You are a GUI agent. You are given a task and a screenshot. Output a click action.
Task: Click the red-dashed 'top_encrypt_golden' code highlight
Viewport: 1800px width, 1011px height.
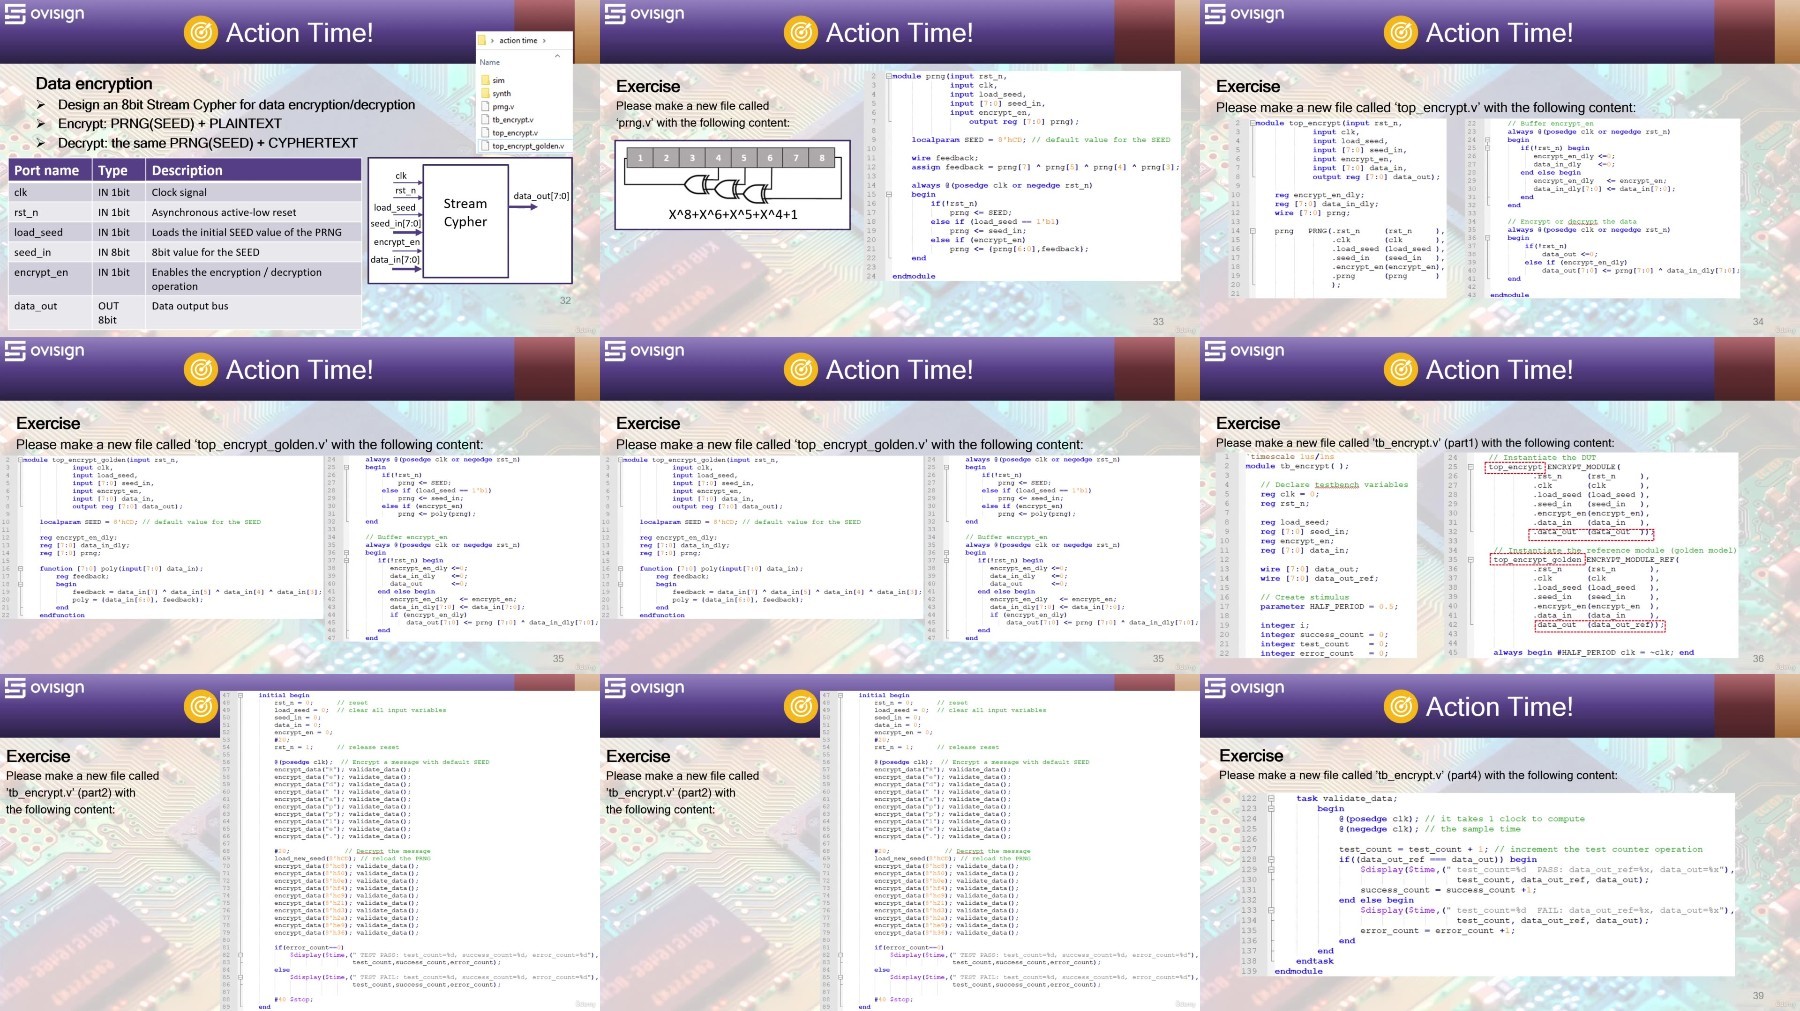click(x=1538, y=560)
